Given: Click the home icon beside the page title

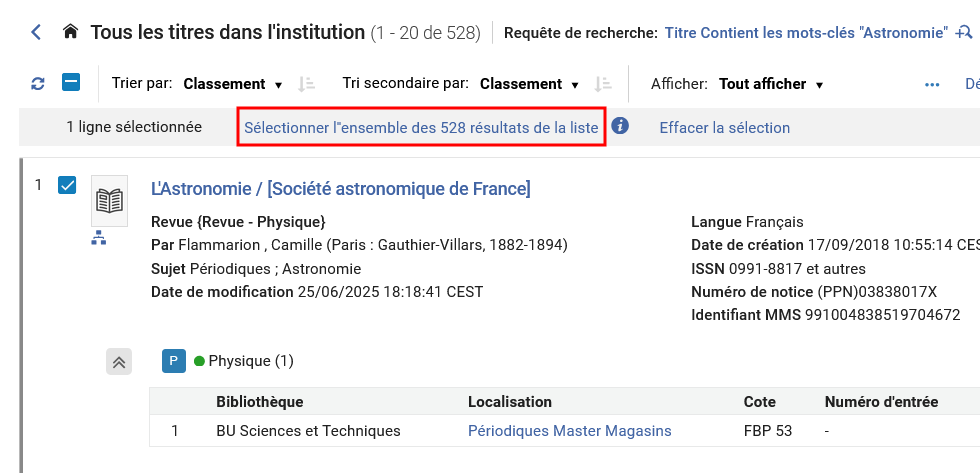Looking at the screenshot, I should pos(70,33).
